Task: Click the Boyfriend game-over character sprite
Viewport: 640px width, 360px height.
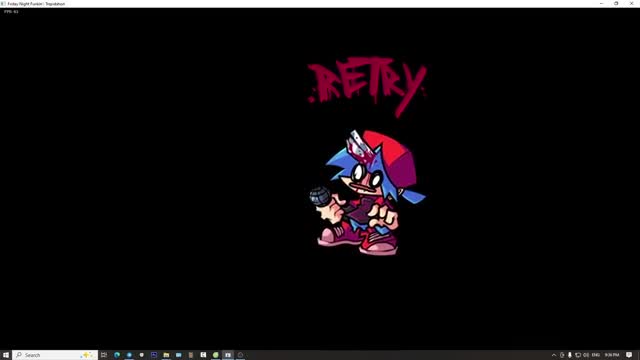Action: pos(367,193)
